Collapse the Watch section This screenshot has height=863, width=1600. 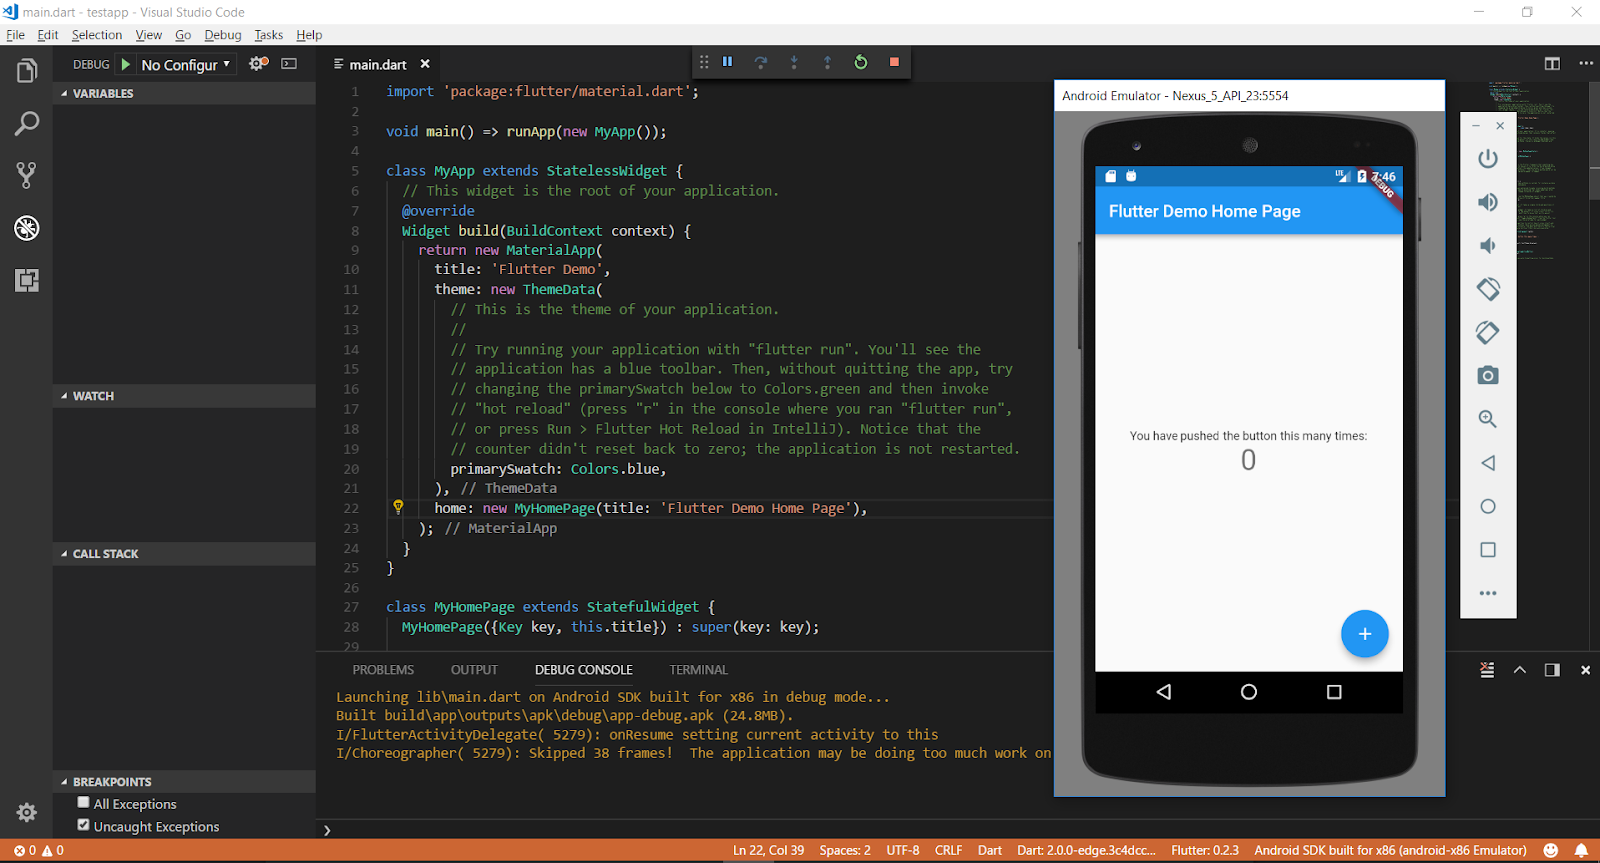coord(184,396)
